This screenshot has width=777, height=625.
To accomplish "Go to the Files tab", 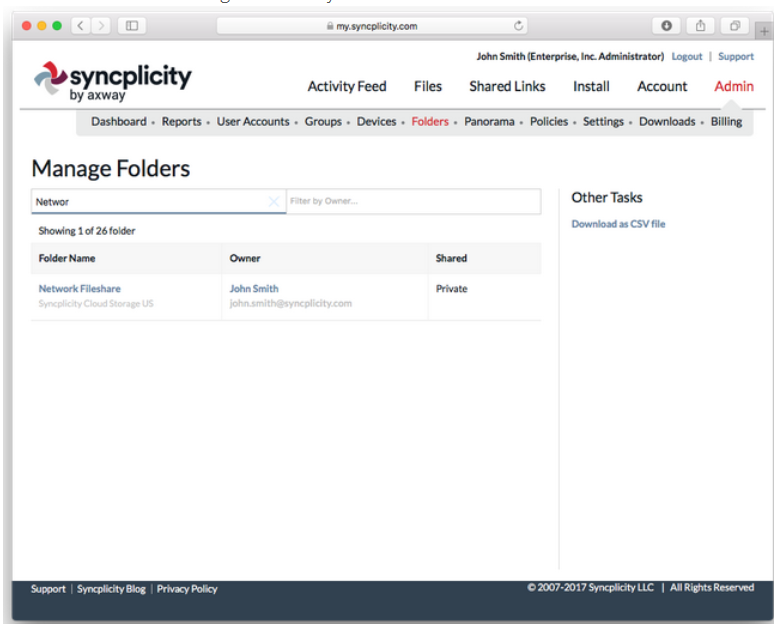I will click(x=428, y=86).
